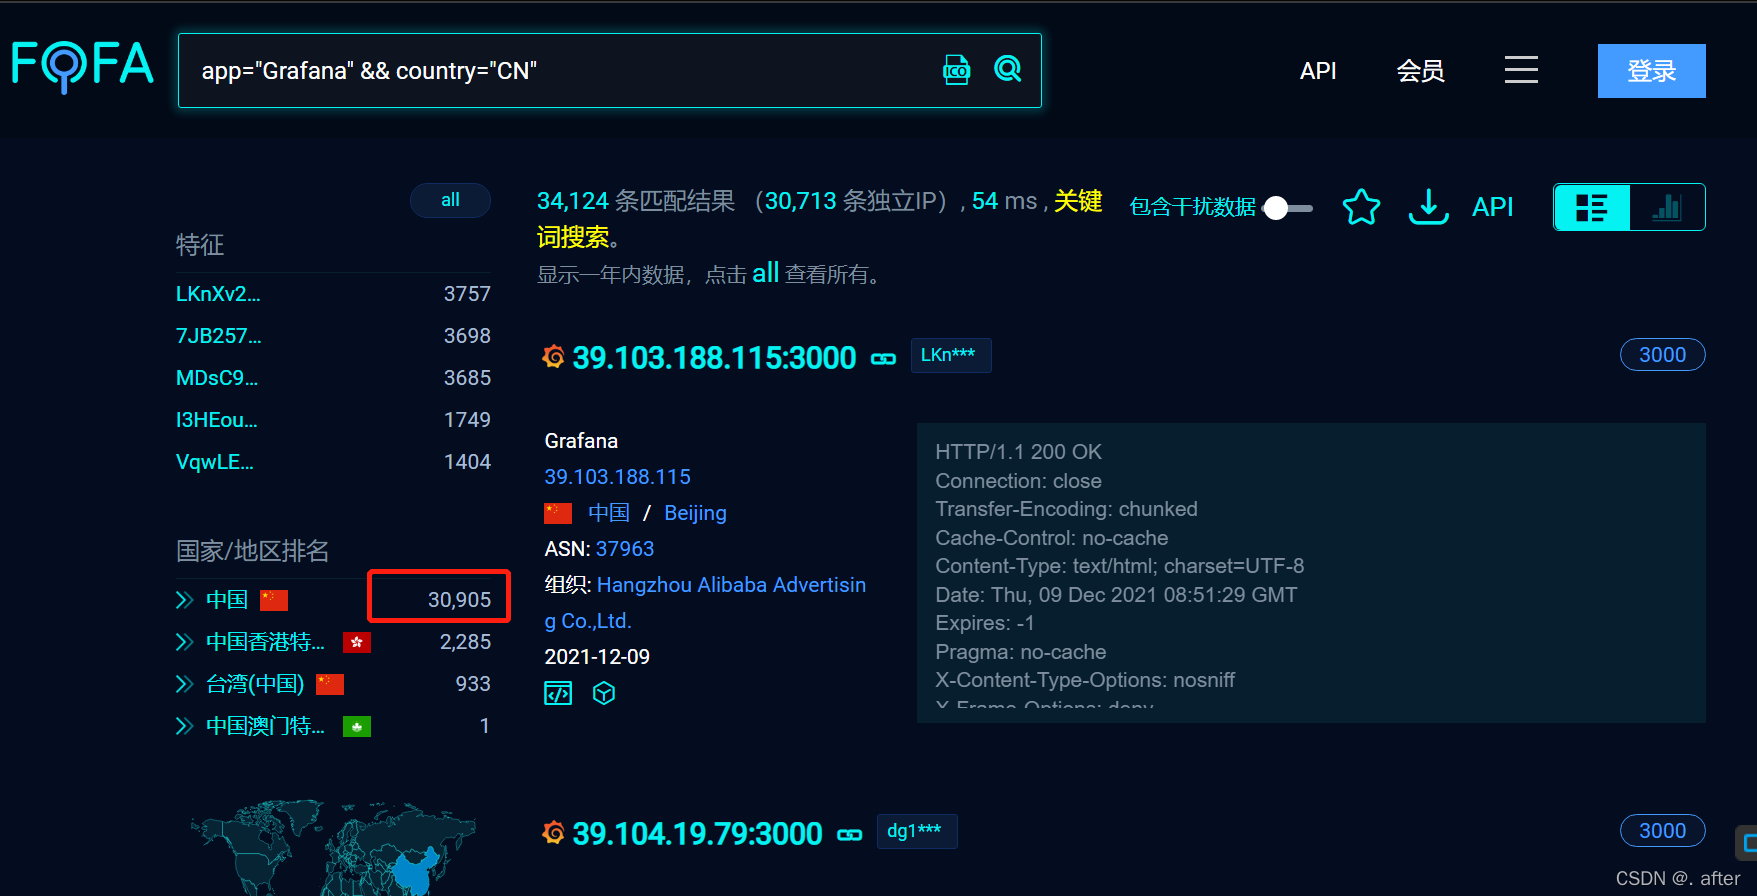This screenshot has height=896, width=1757.
Task: Click the 3757 count beside LKnXv2...
Action: (x=467, y=294)
